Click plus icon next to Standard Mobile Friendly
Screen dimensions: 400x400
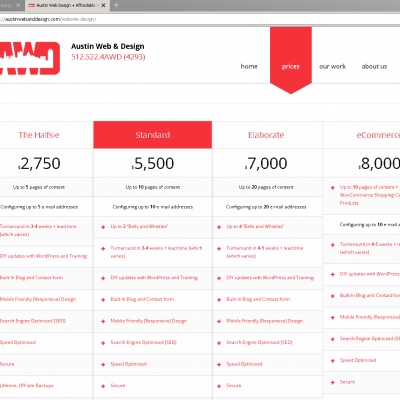coord(103,321)
